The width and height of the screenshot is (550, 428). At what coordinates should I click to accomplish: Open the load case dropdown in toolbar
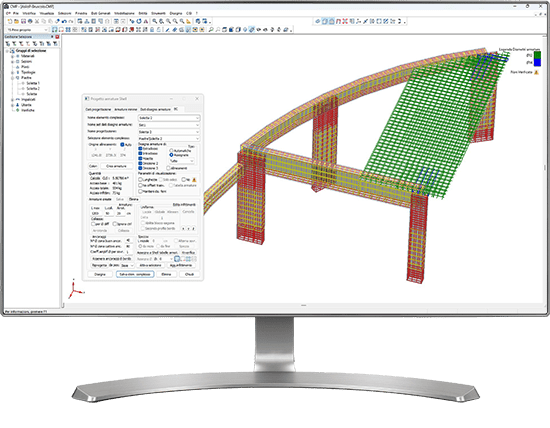click(27, 30)
